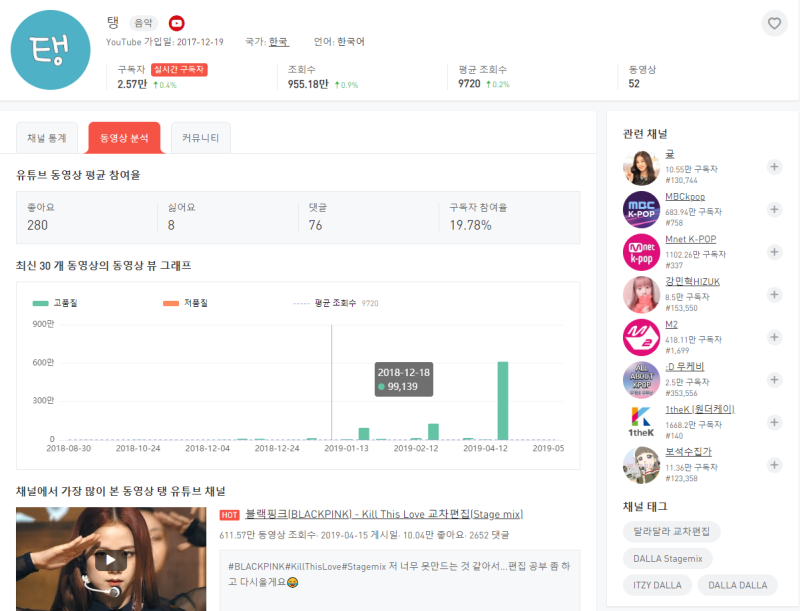Click the heart favorite icon

pos(774,23)
